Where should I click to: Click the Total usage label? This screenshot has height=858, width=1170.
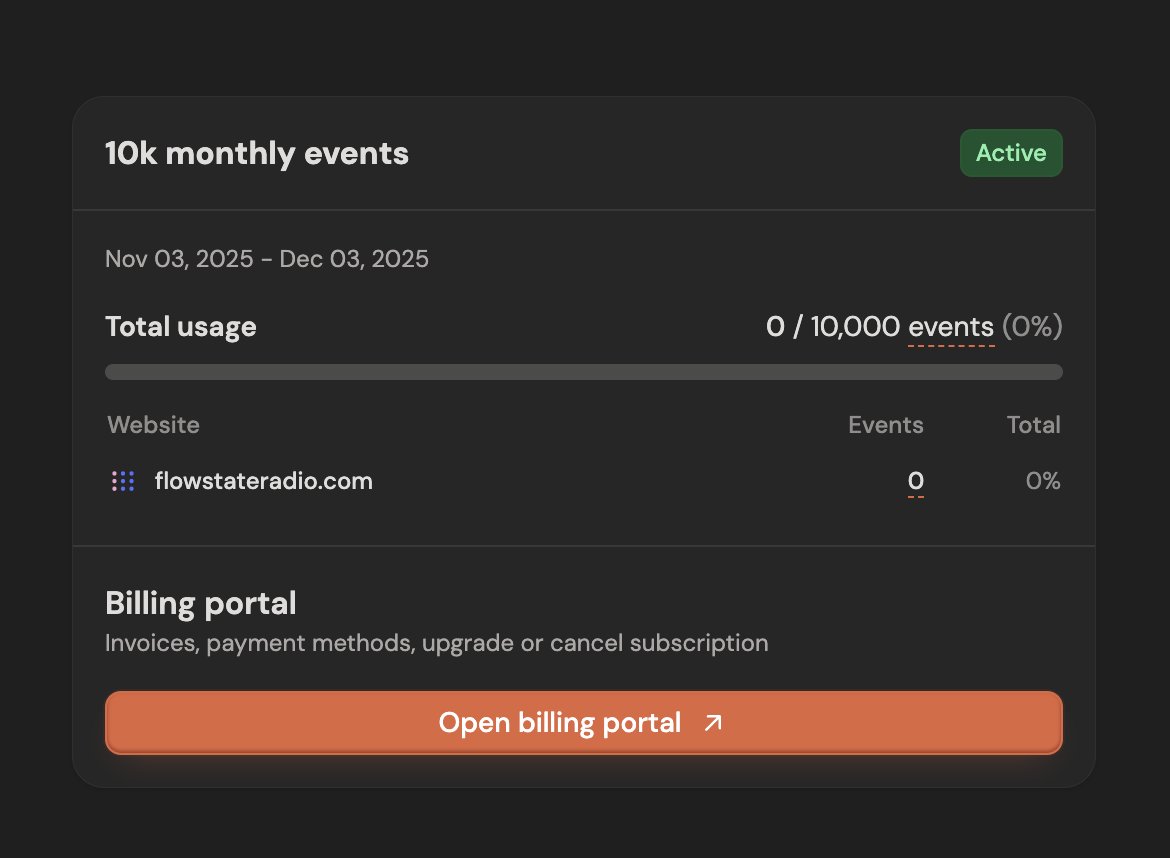[181, 326]
